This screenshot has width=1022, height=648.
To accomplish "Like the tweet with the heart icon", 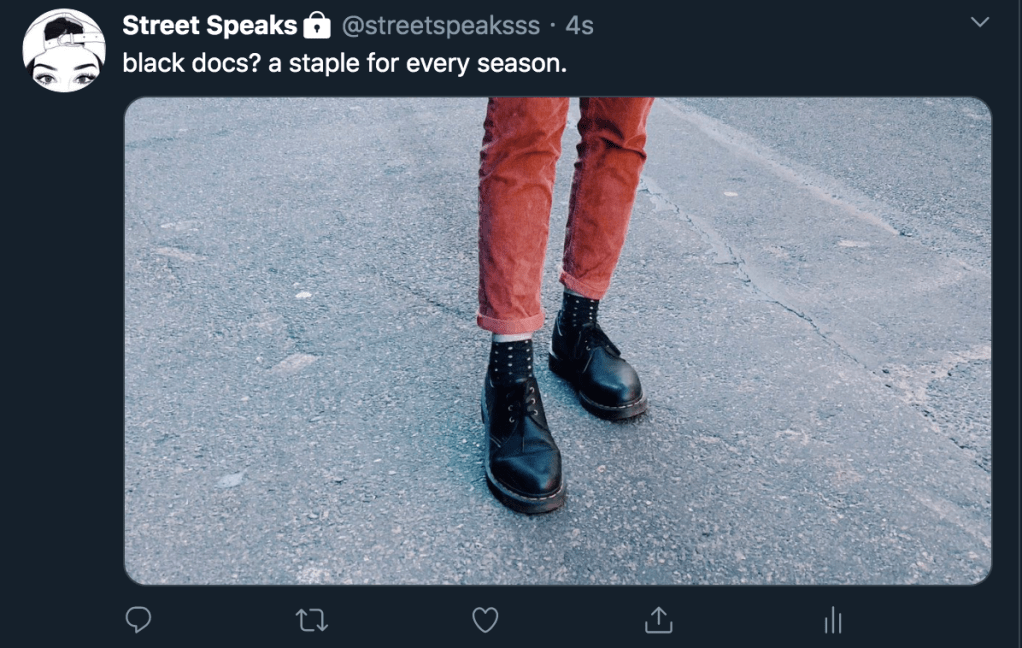I will (485, 620).
